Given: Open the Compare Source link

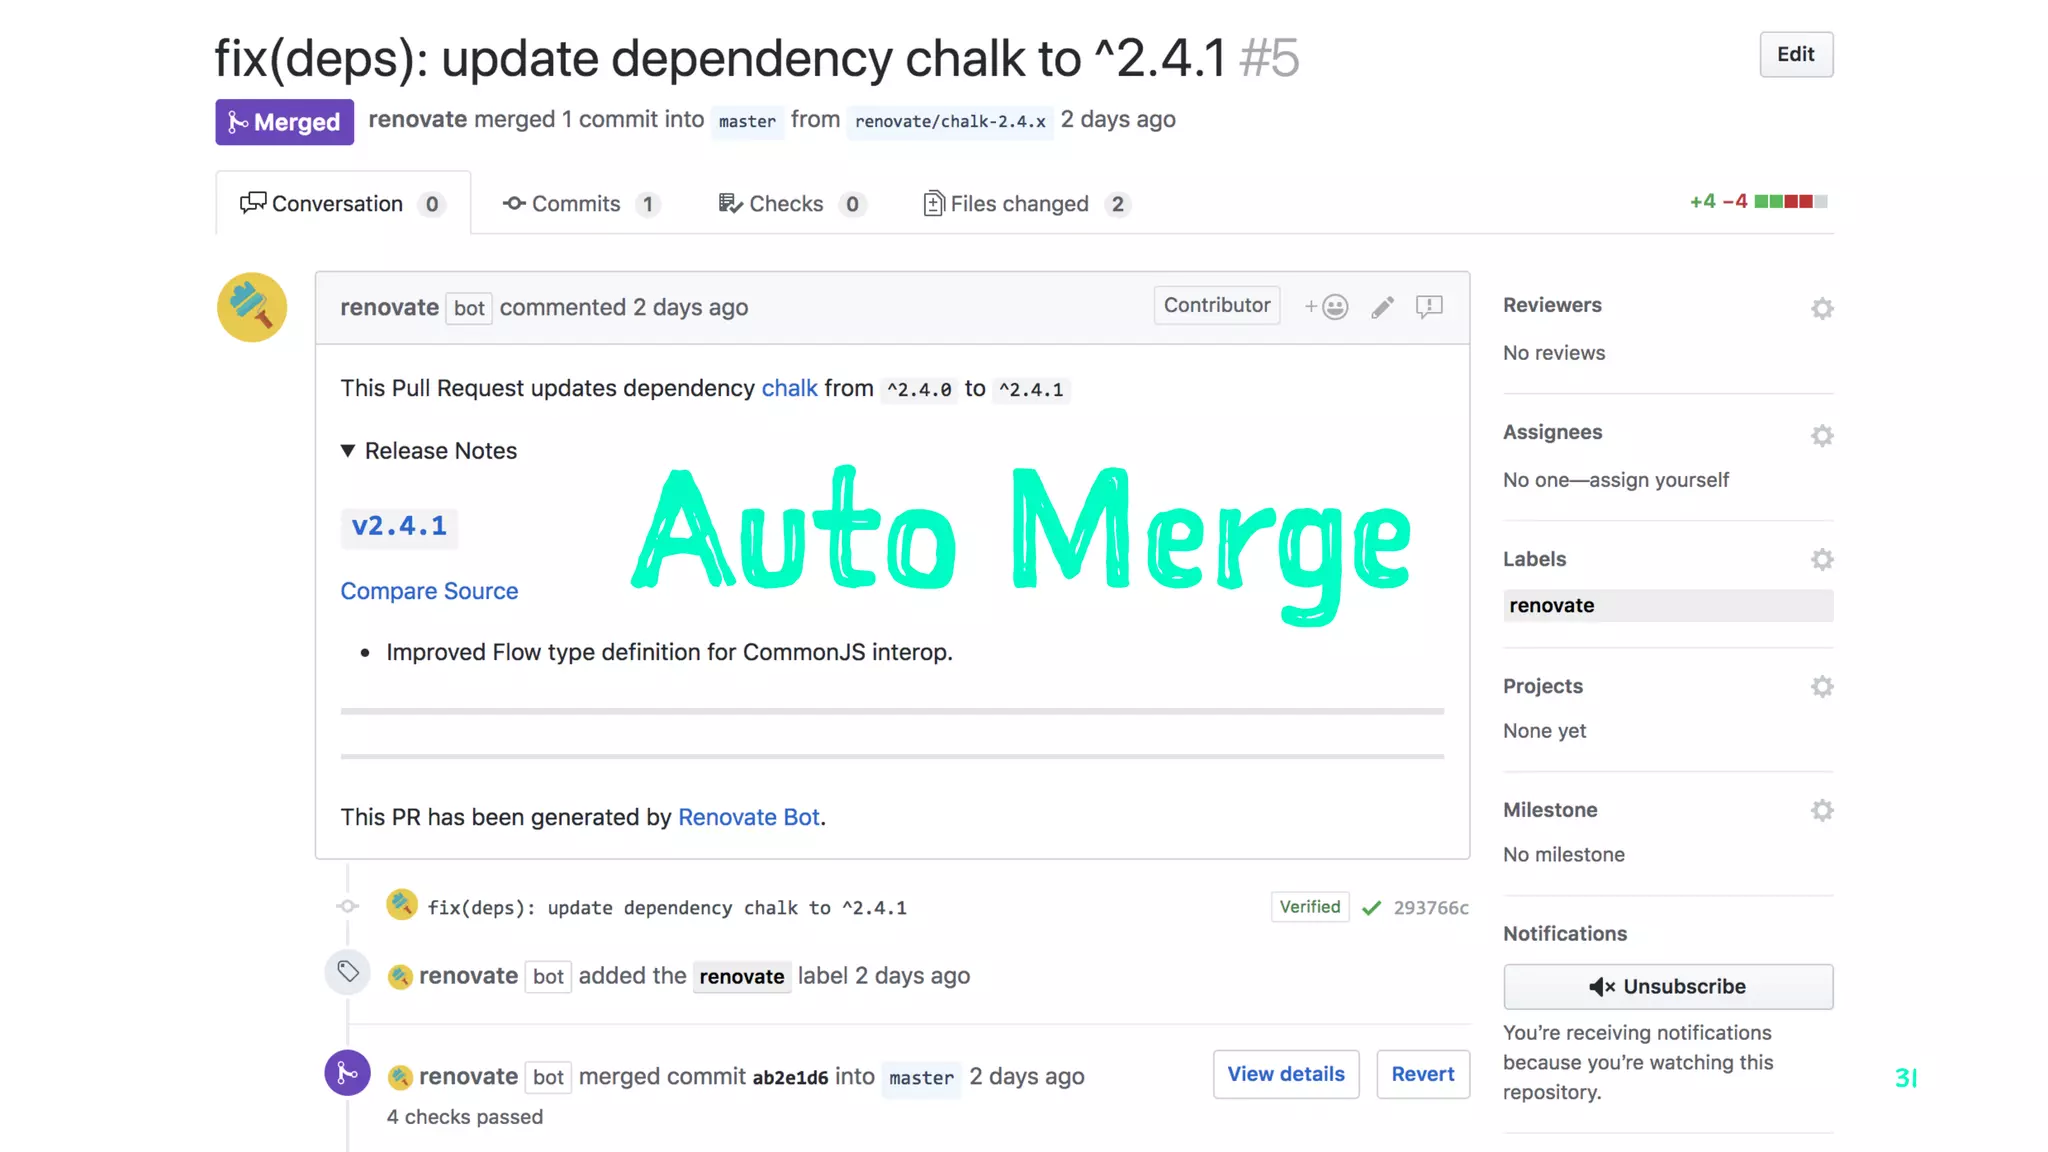Looking at the screenshot, I should 429,591.
